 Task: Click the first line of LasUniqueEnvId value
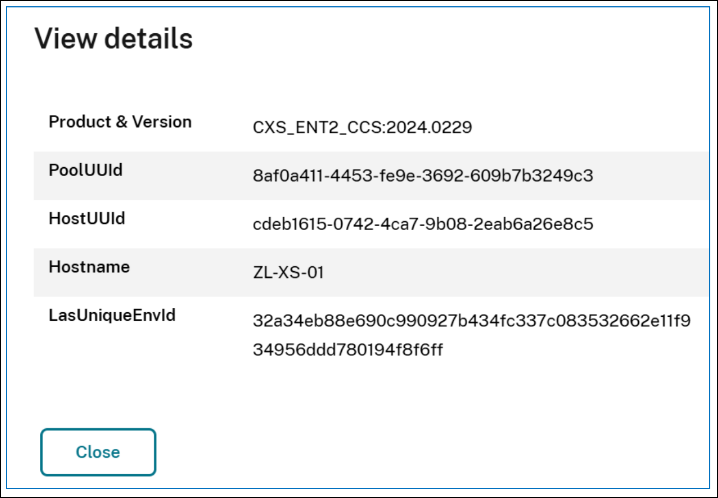tap(471, 321)
